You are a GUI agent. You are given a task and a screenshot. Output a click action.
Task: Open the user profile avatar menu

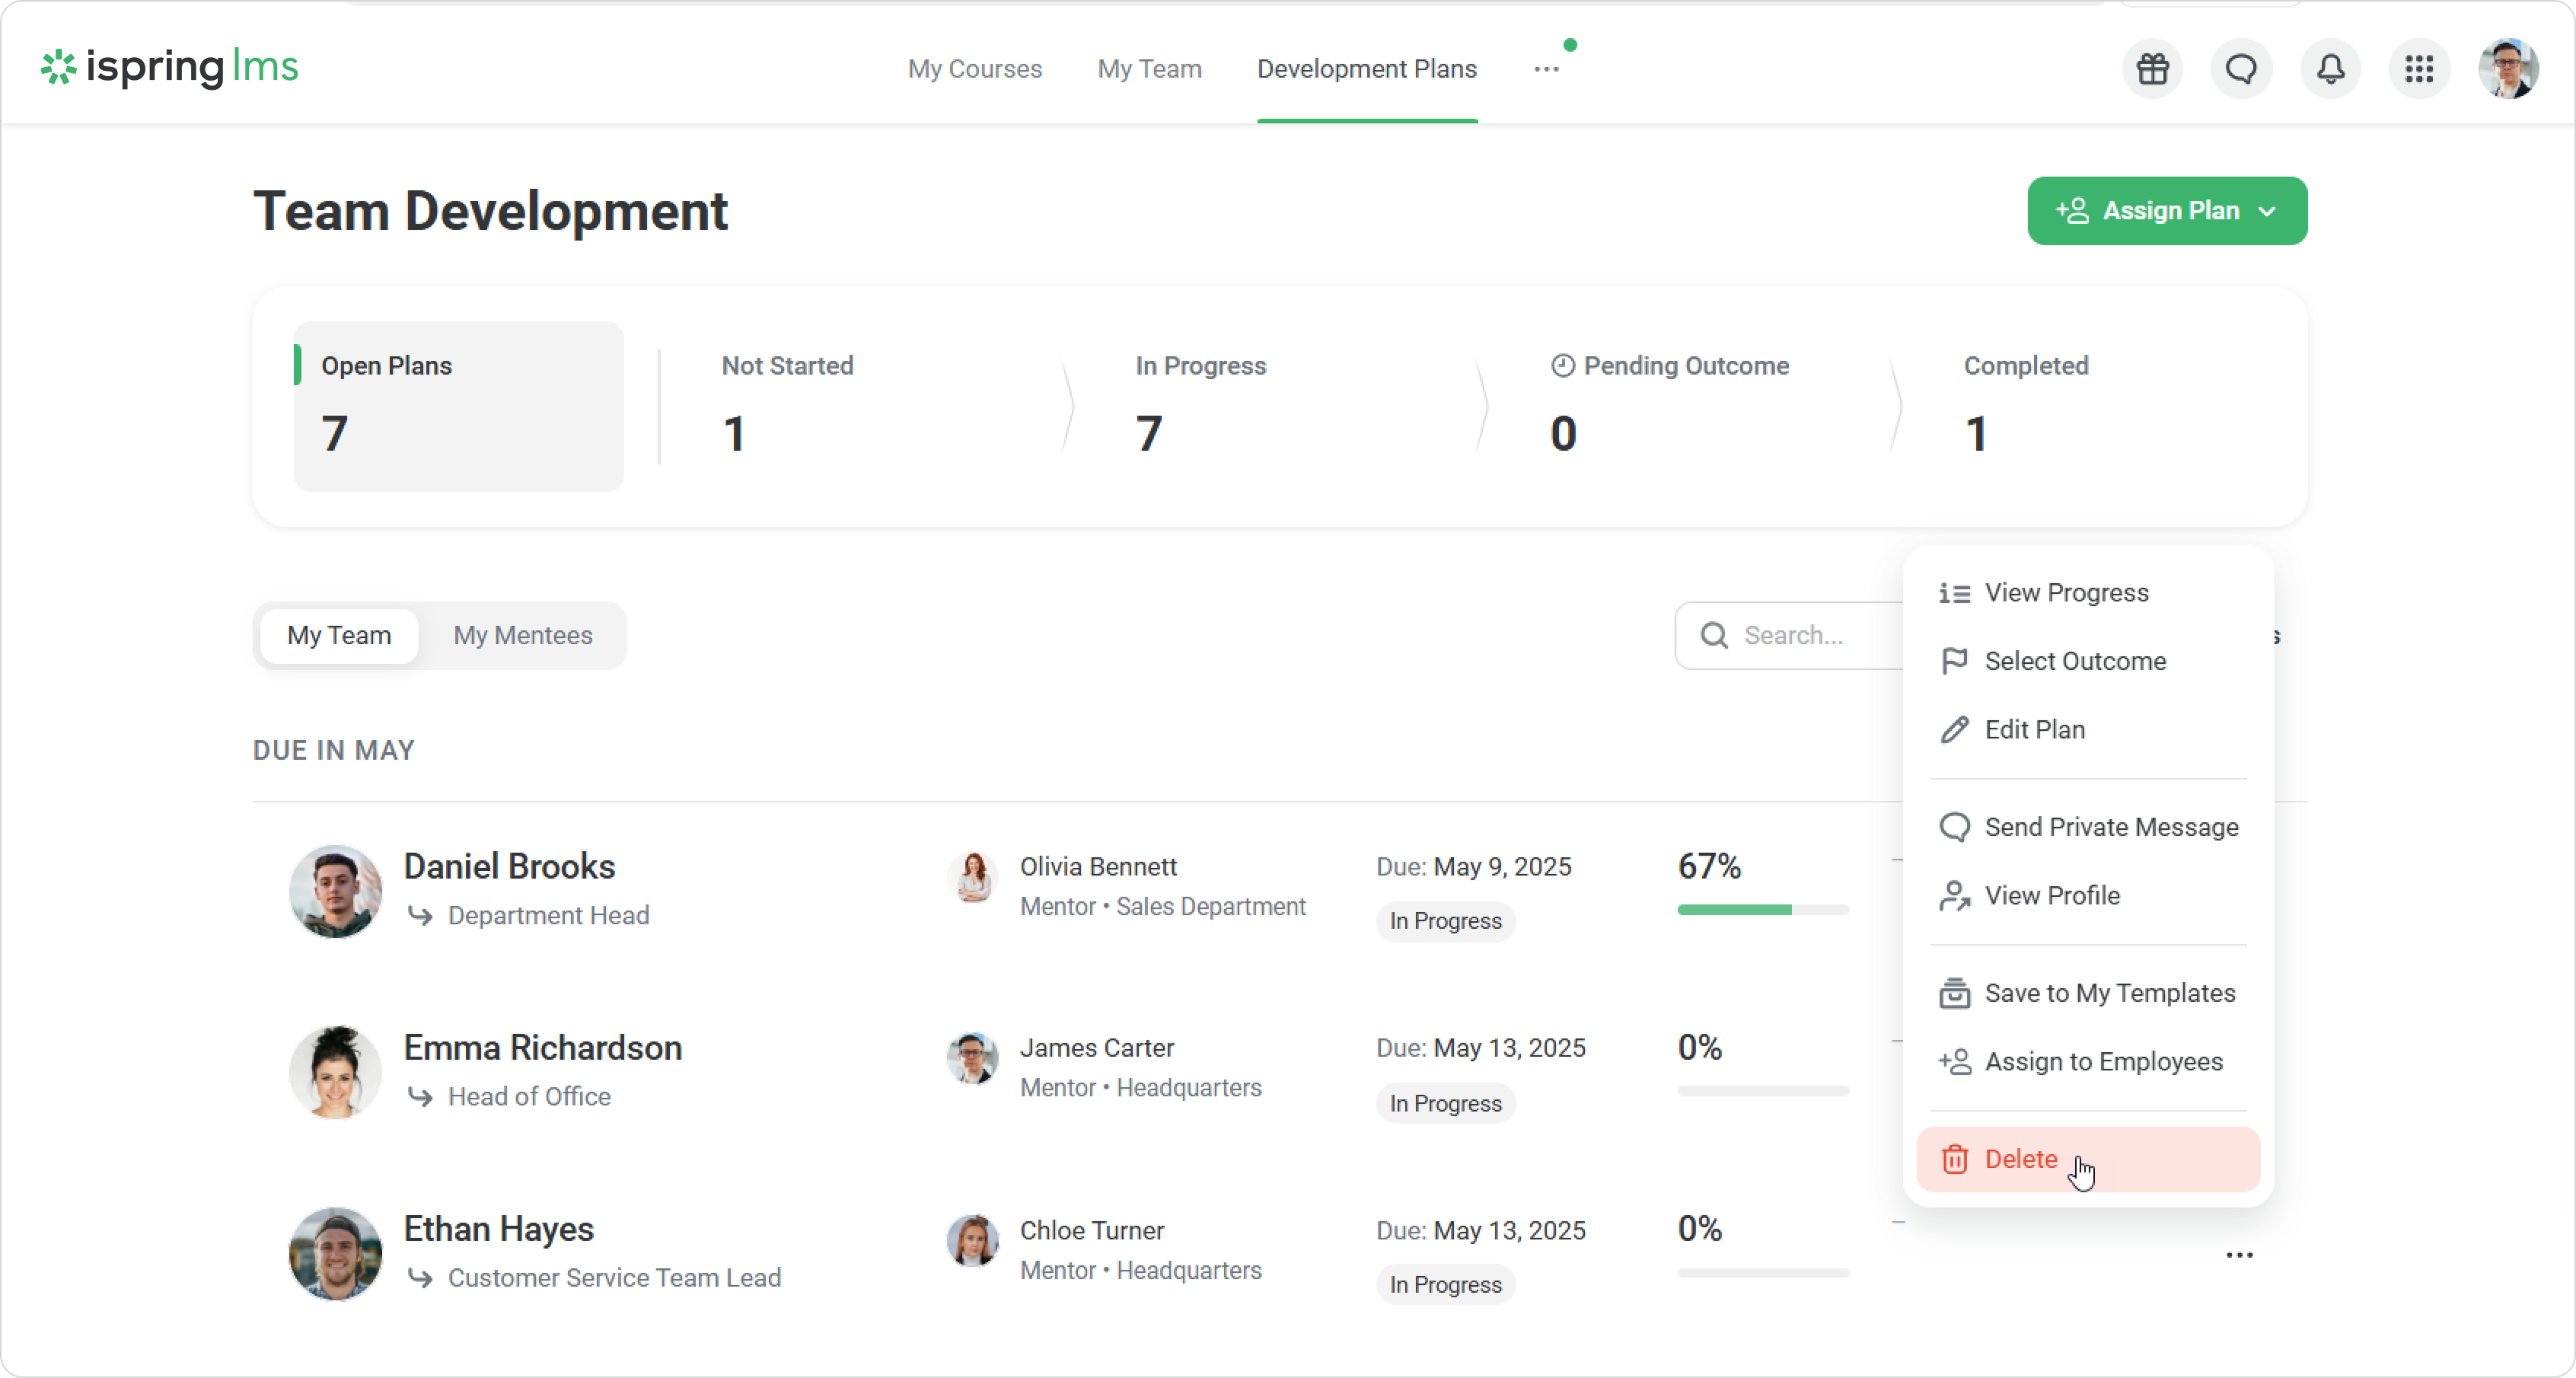click(x=2508, y=69)
